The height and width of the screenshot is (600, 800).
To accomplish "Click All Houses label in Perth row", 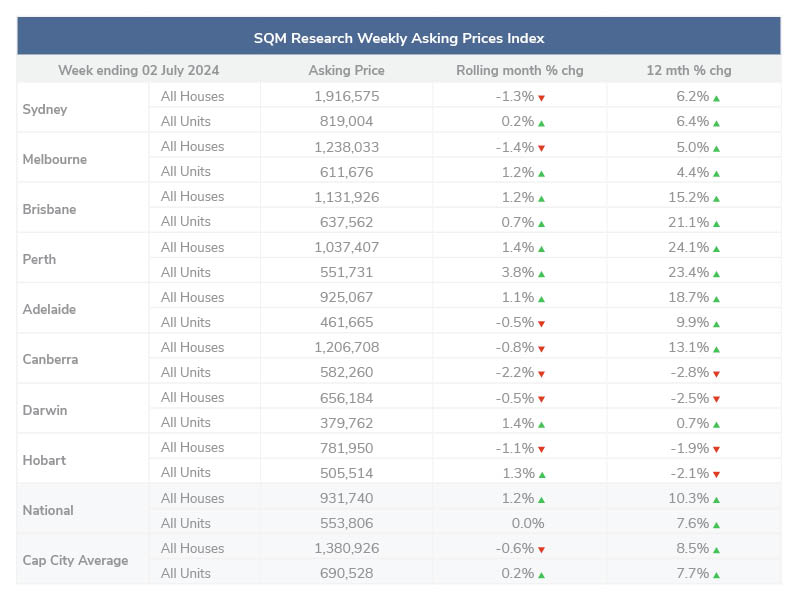I will click(x=192, y=247).
